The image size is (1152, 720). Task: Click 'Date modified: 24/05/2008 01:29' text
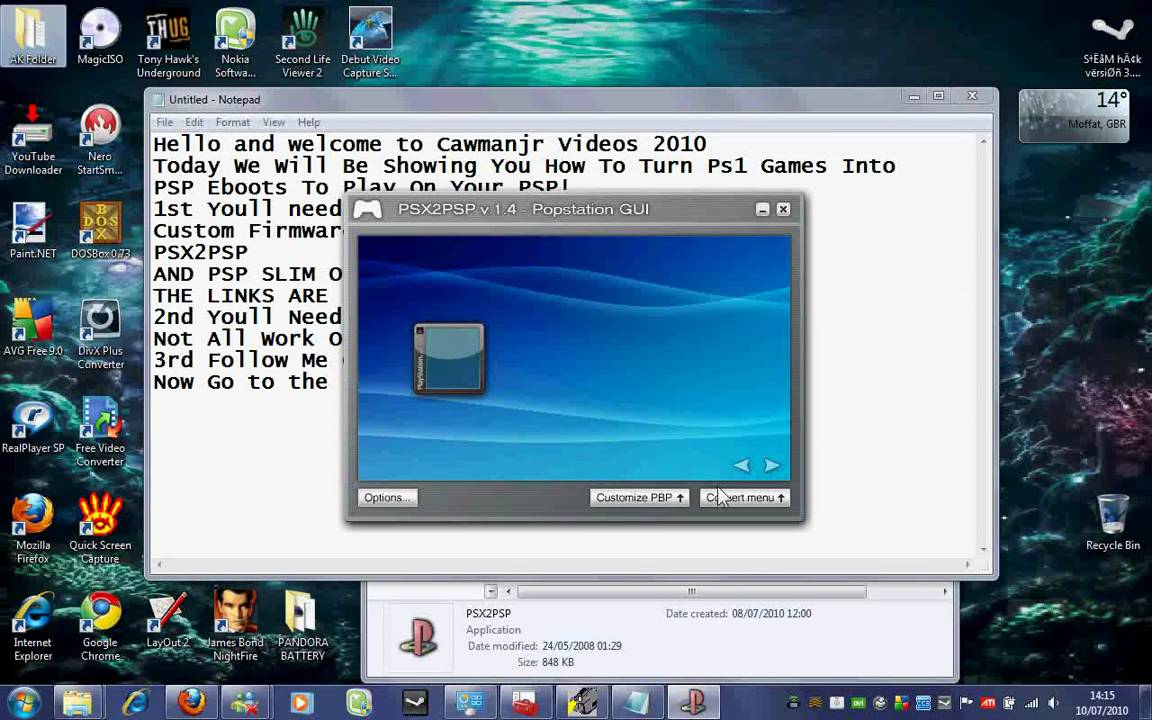(x=544, y=647)
